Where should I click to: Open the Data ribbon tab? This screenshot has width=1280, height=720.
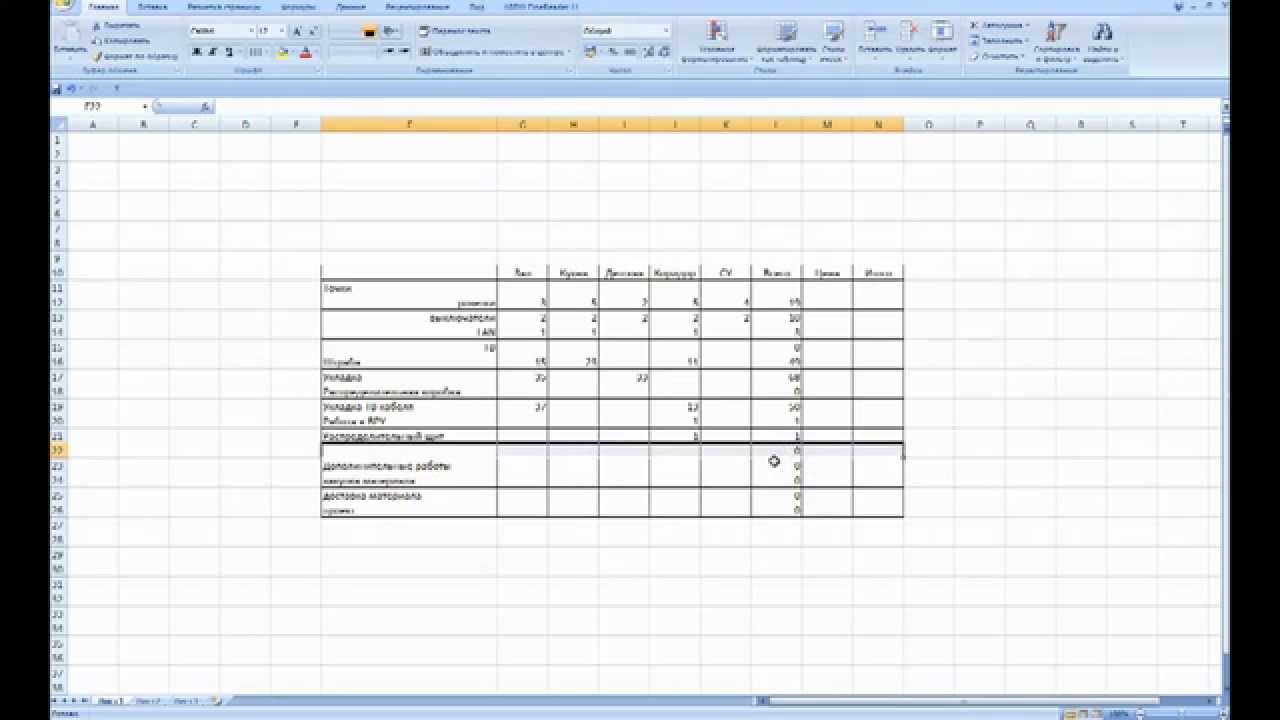(x=351, y=6)
